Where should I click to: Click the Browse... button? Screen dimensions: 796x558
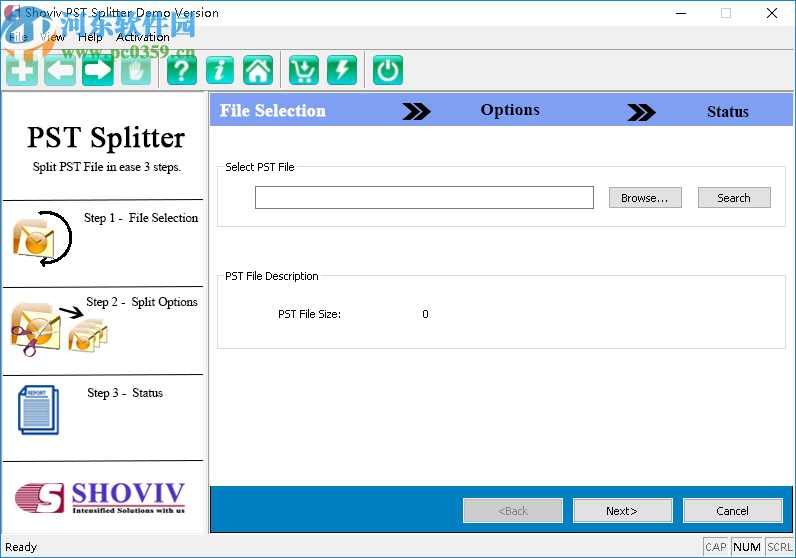click(x=645, y=198)
